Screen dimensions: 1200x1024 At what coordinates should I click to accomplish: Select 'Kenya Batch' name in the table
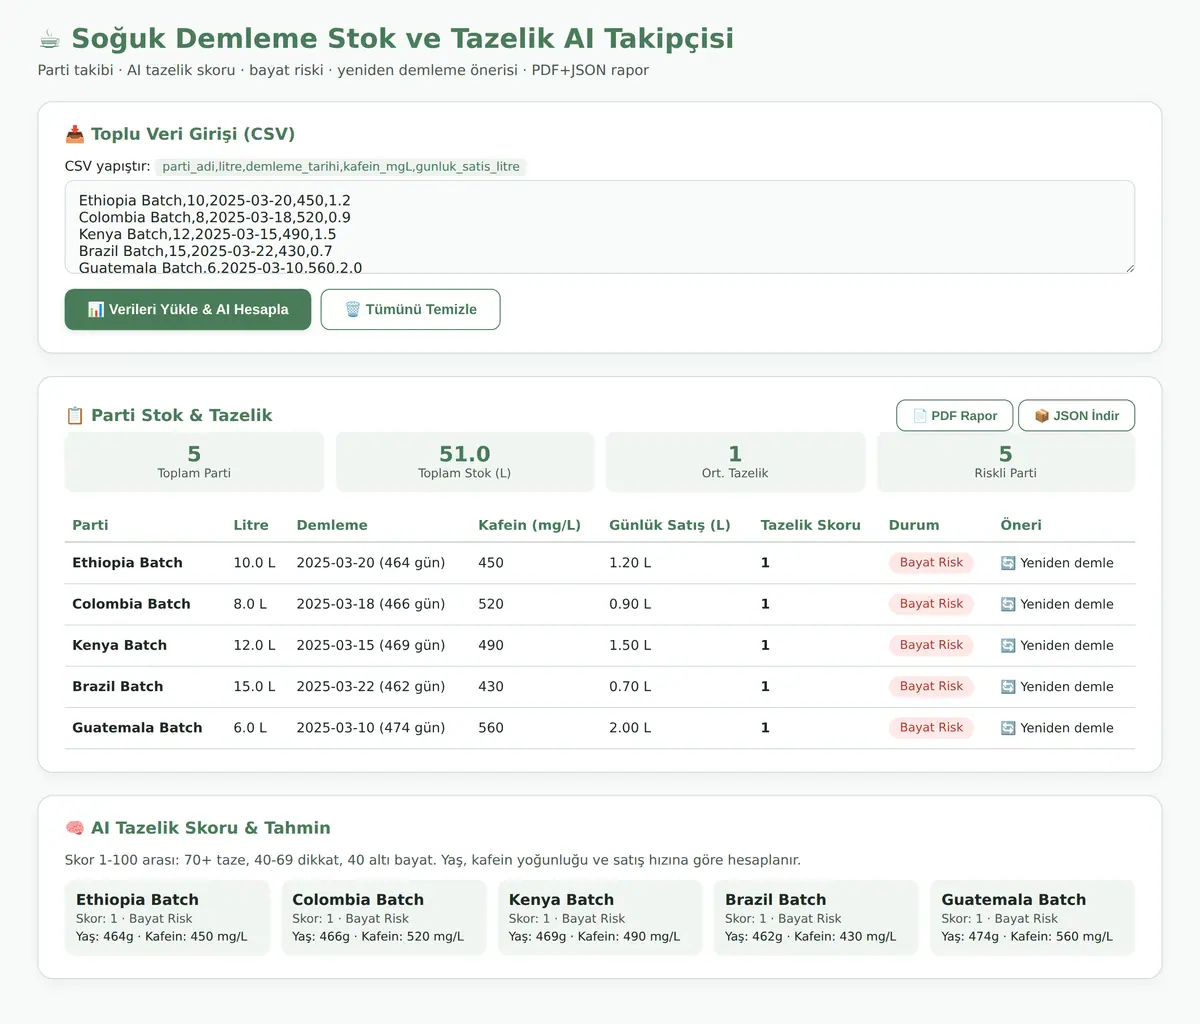click(119, 645)
